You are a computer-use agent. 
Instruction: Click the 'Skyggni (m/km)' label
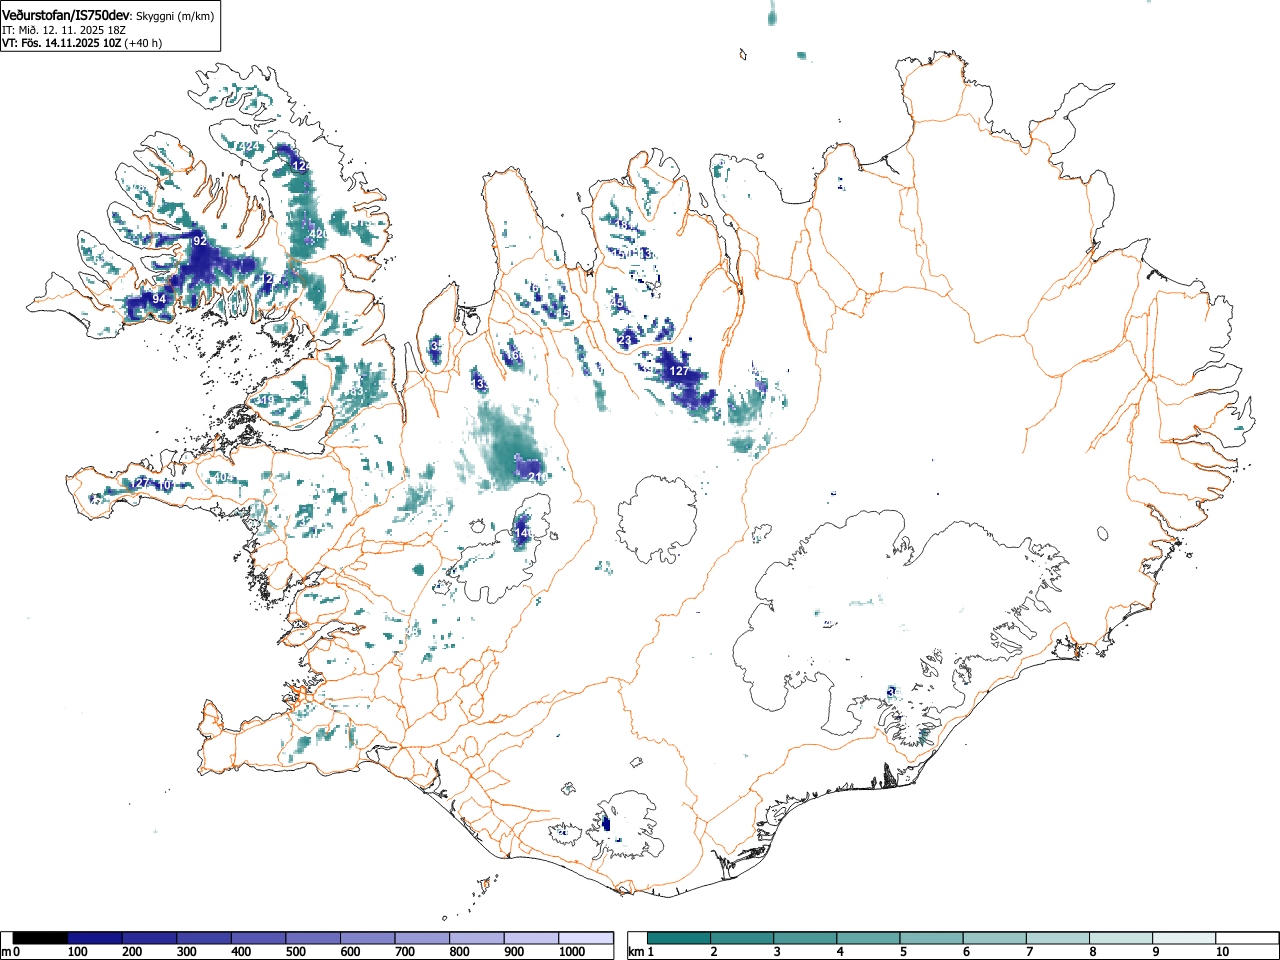[174, 15]
